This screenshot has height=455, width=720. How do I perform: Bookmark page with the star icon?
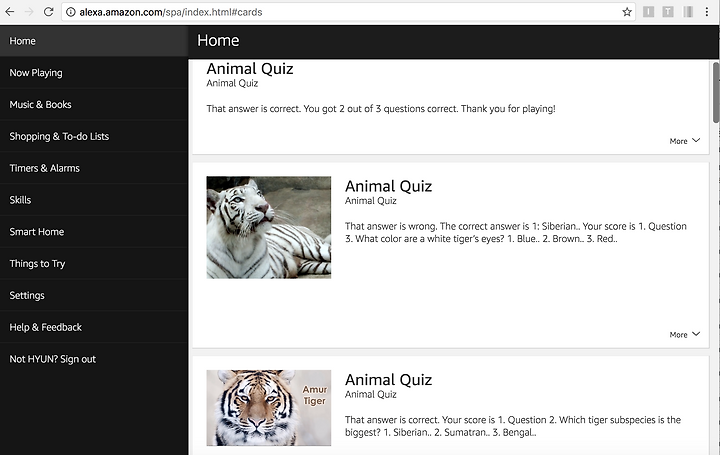tap(627, 12)
